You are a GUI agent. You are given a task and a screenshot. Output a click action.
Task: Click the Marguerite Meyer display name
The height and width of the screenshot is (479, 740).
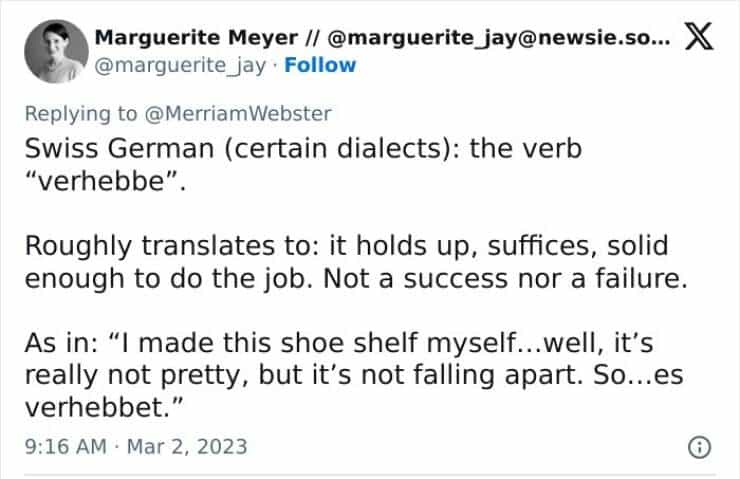coord(196,38)
